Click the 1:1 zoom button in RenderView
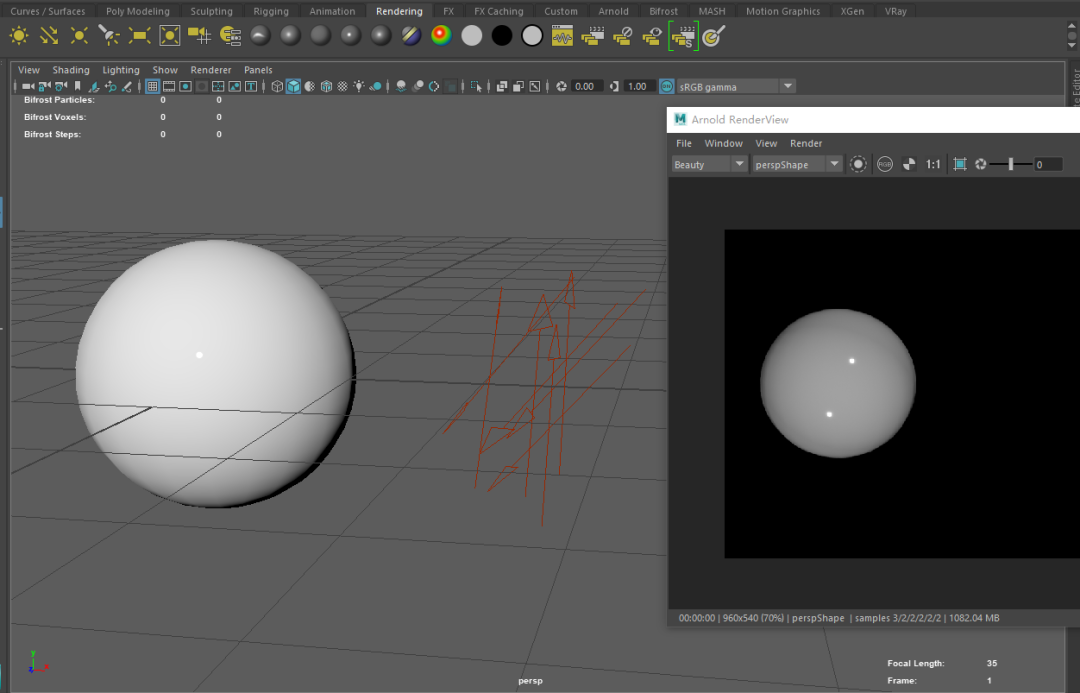 pyautogui.click(x=933, y=164)
